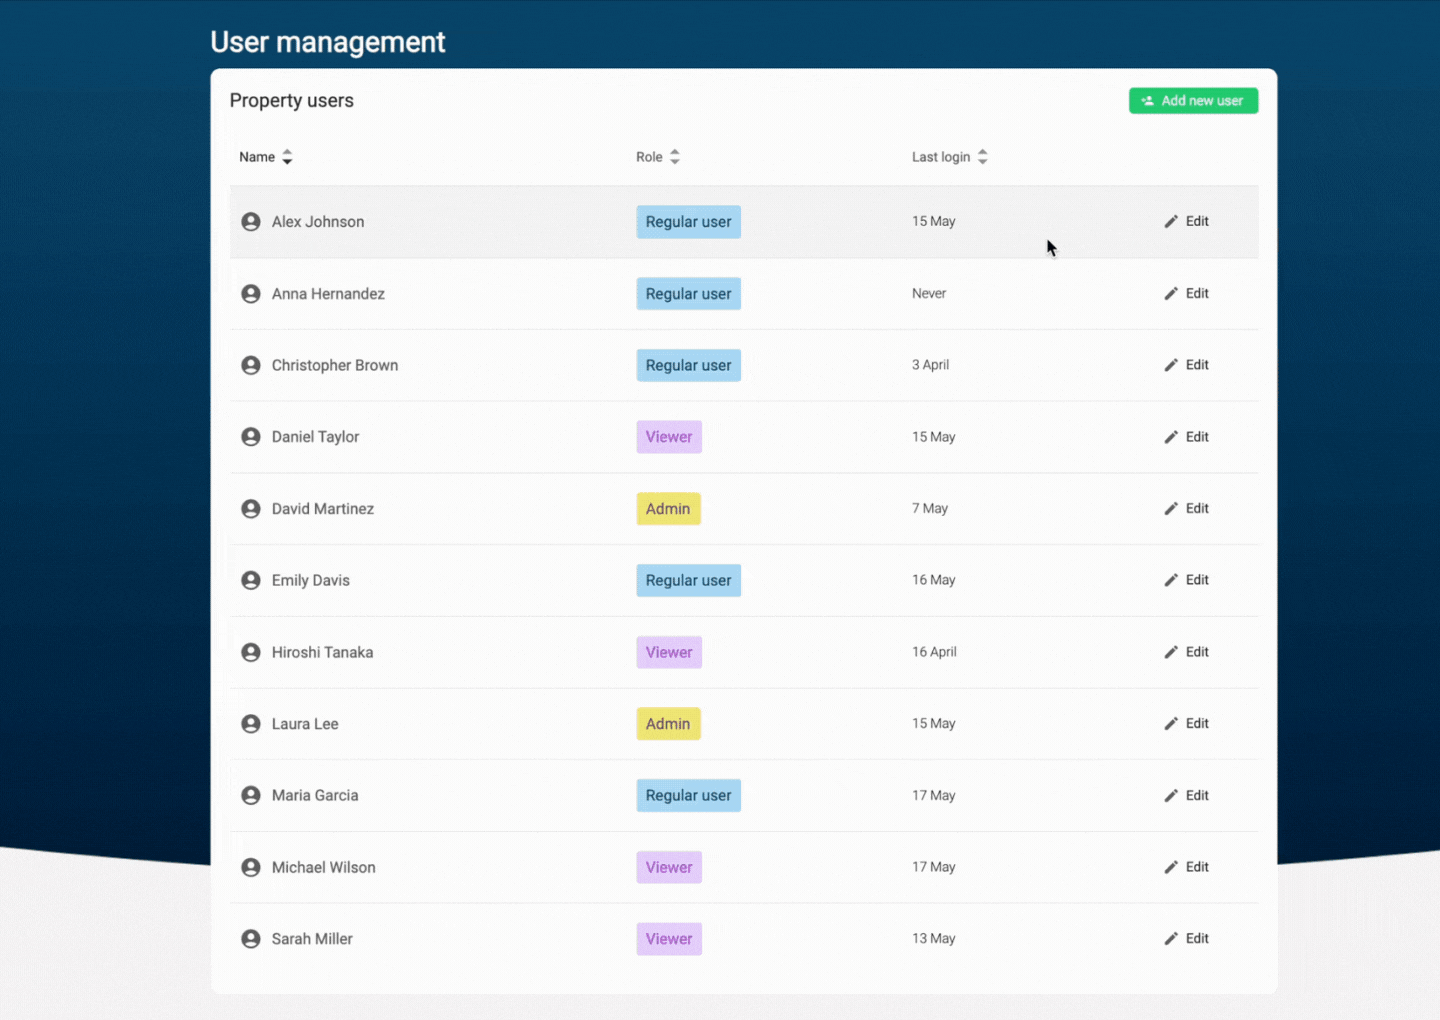
Task: Click Hiroshi Tanaka's Viewer role badge
Action: tap(669, 652)
